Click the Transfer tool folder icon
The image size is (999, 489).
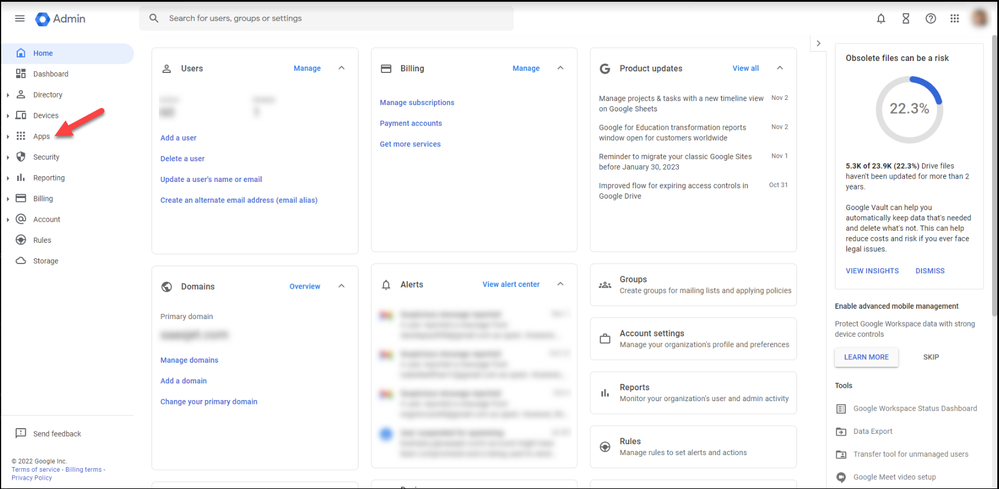click(841, 454)
